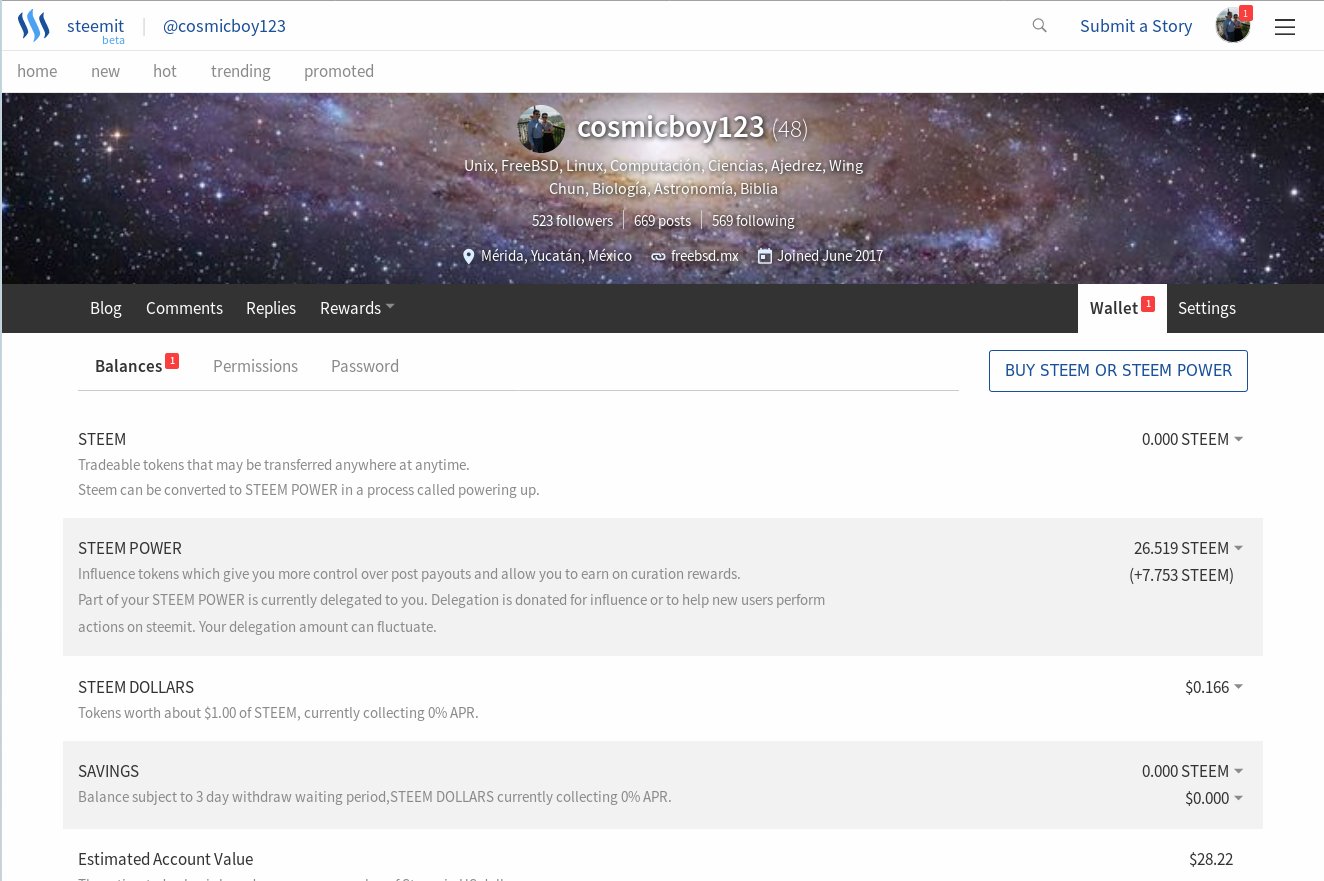1324x881 pixels.
Task: Switch to the Replies tab
Action: [x=271, y=308]
